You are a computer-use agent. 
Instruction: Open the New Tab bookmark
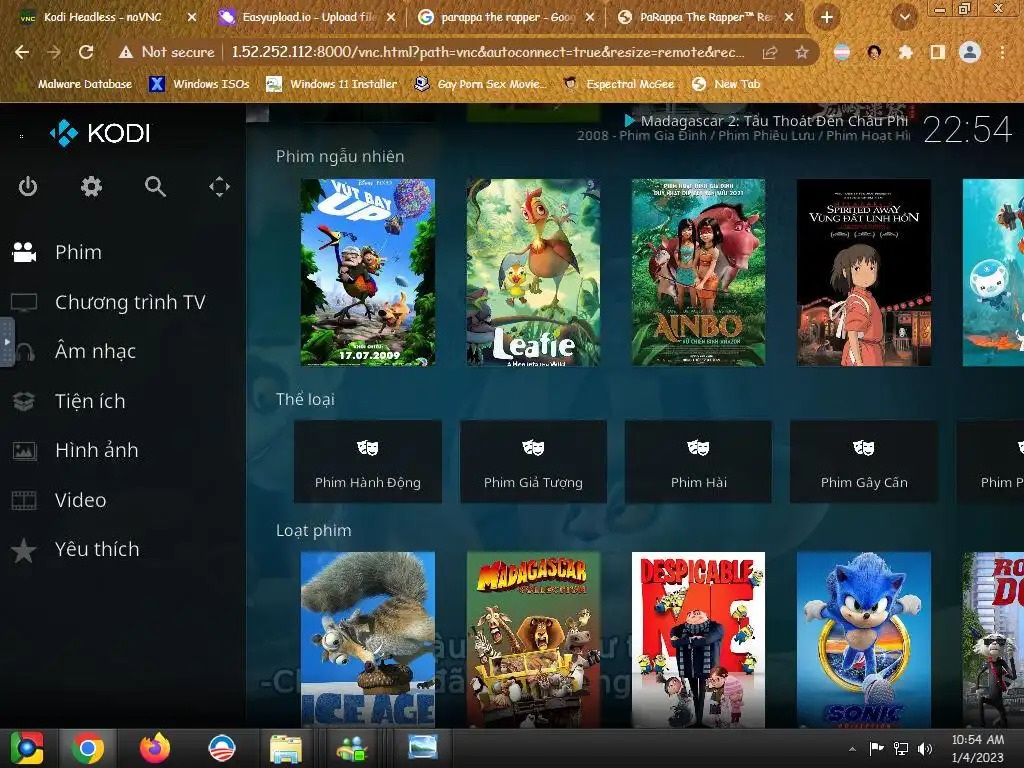726,84
